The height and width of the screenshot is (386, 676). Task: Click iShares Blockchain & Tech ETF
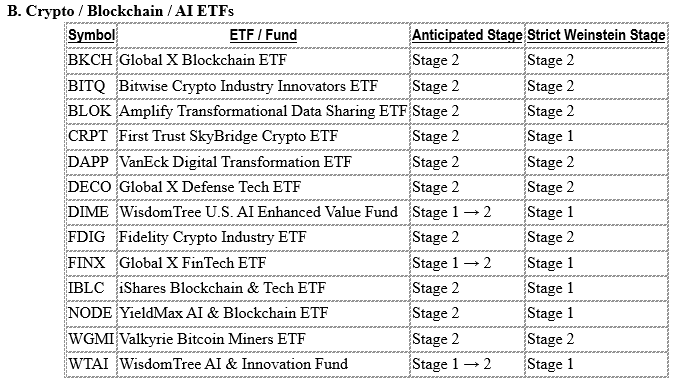[222, 288]
